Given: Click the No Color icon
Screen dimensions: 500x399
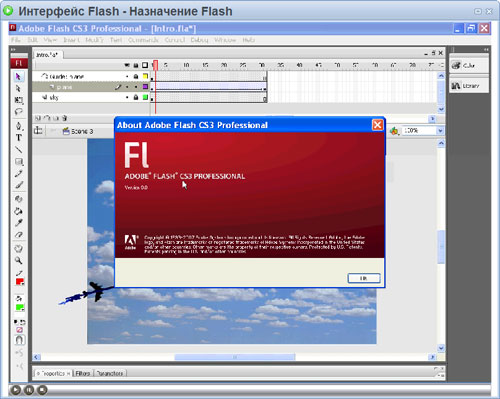Looking at the screenshot, I should click(19, 330).
